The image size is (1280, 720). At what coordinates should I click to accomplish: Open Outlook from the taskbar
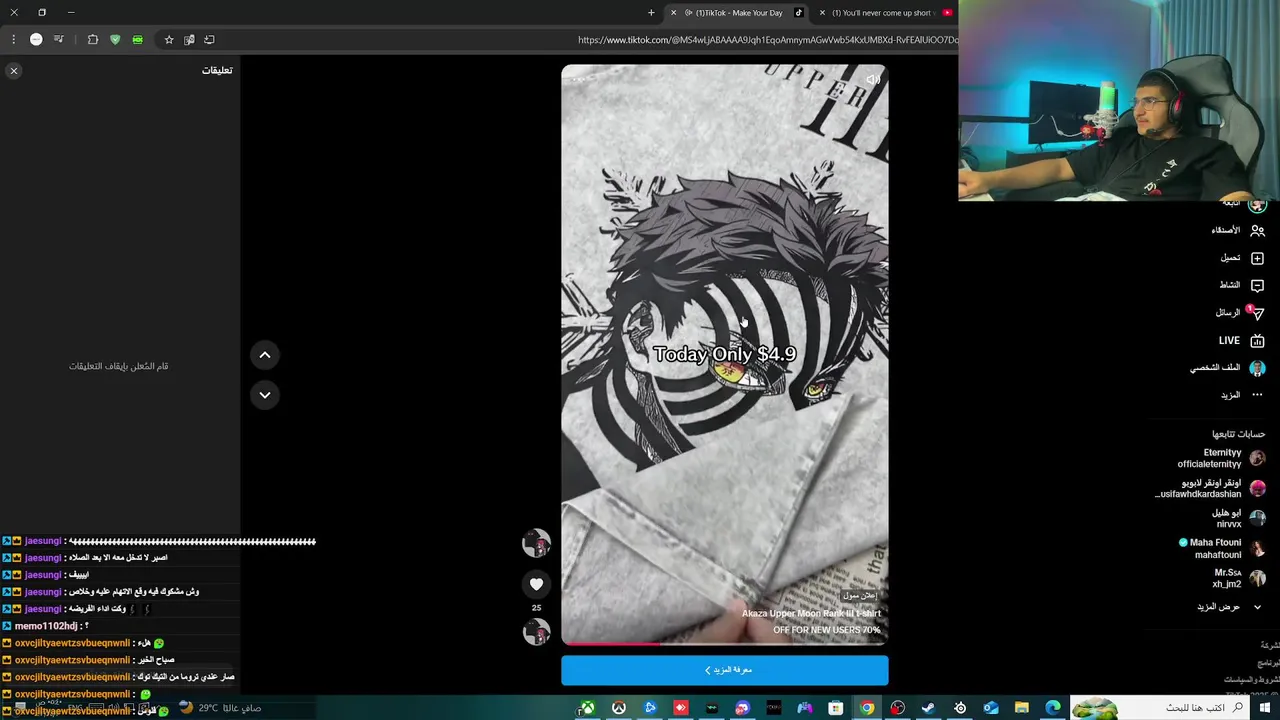tap(991, 708)
